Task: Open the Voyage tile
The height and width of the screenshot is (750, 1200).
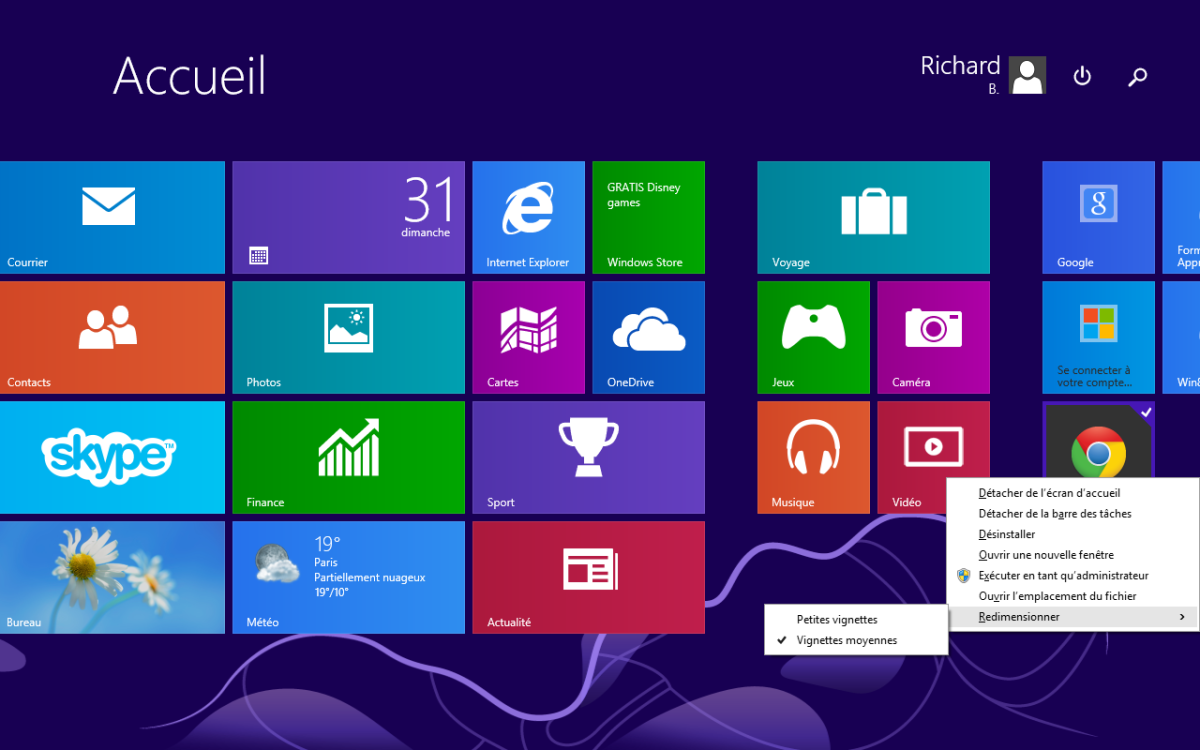Action: pyautogui.click(x=873, y=217)
